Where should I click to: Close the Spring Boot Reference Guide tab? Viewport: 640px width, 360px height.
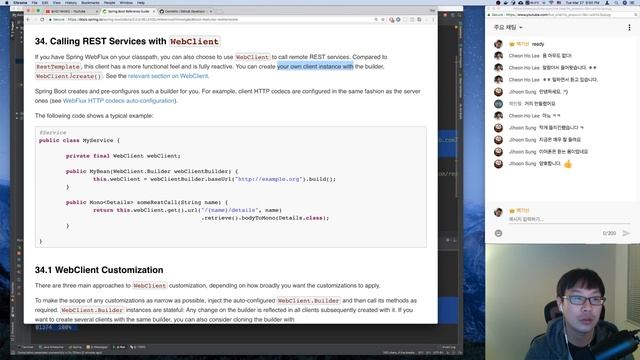[x=154, y=11]
